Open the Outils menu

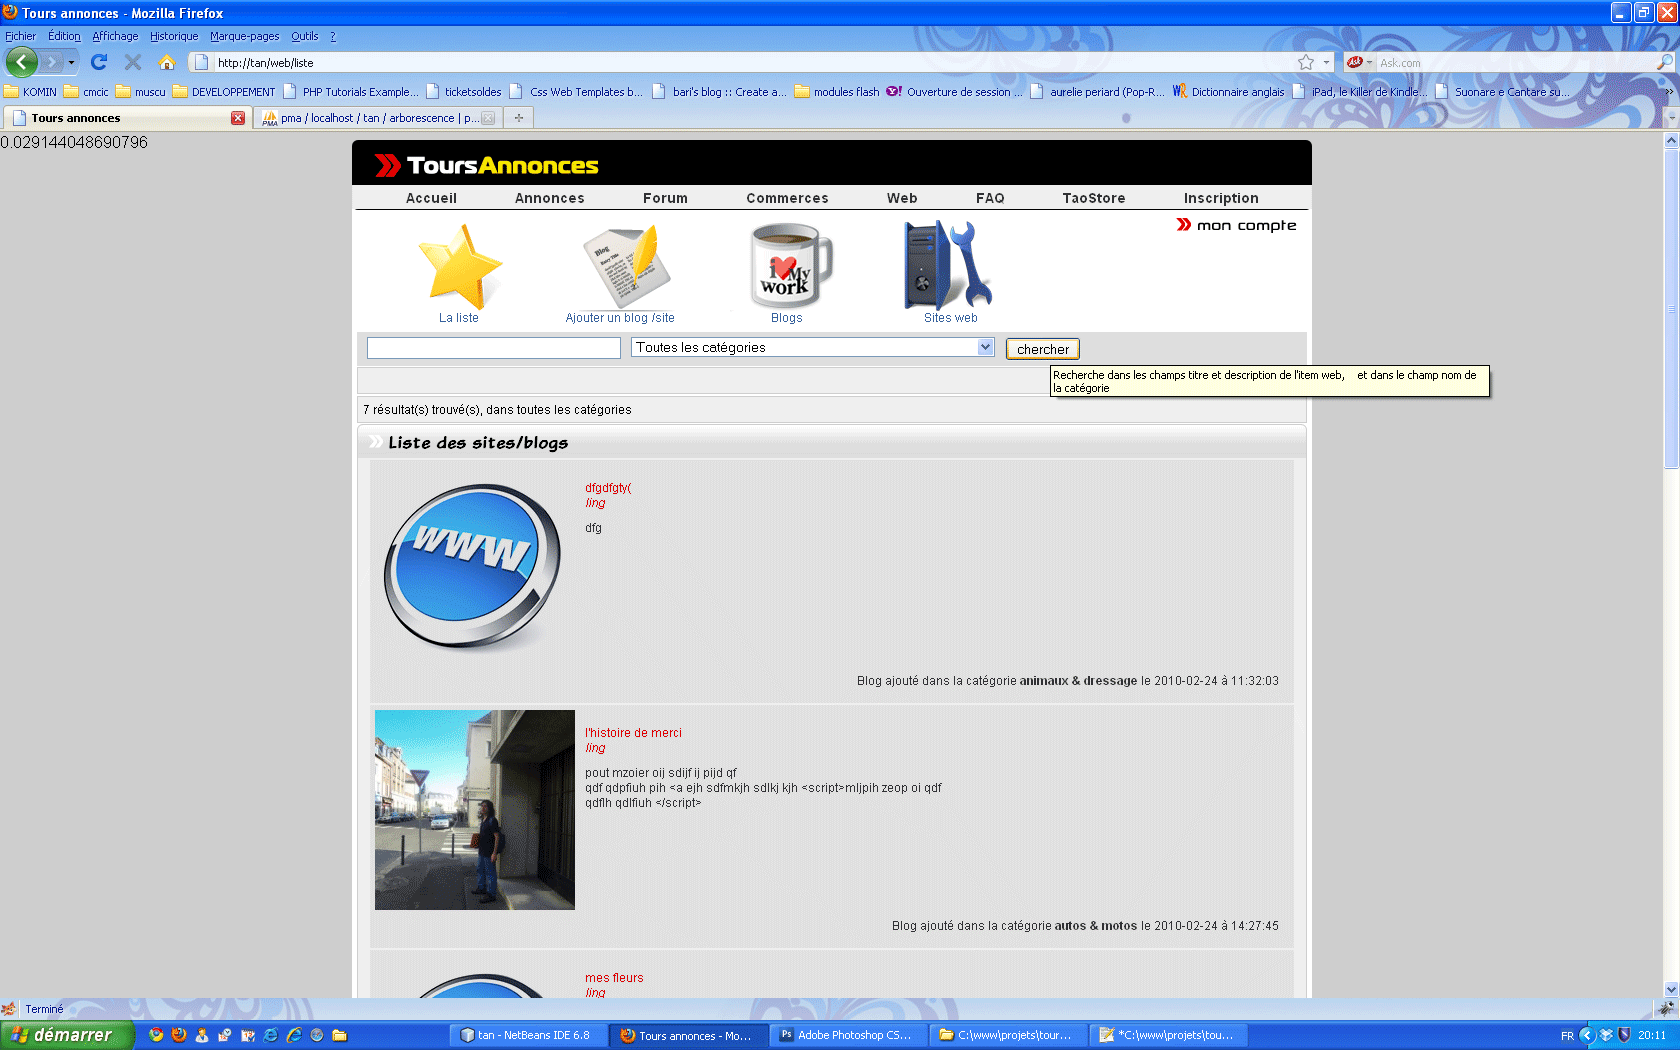click(305, 36)
